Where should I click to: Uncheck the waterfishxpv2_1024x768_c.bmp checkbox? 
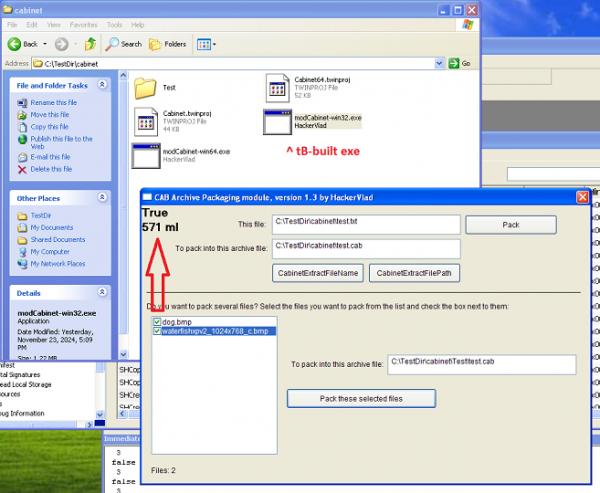click(x=157, y=331)
